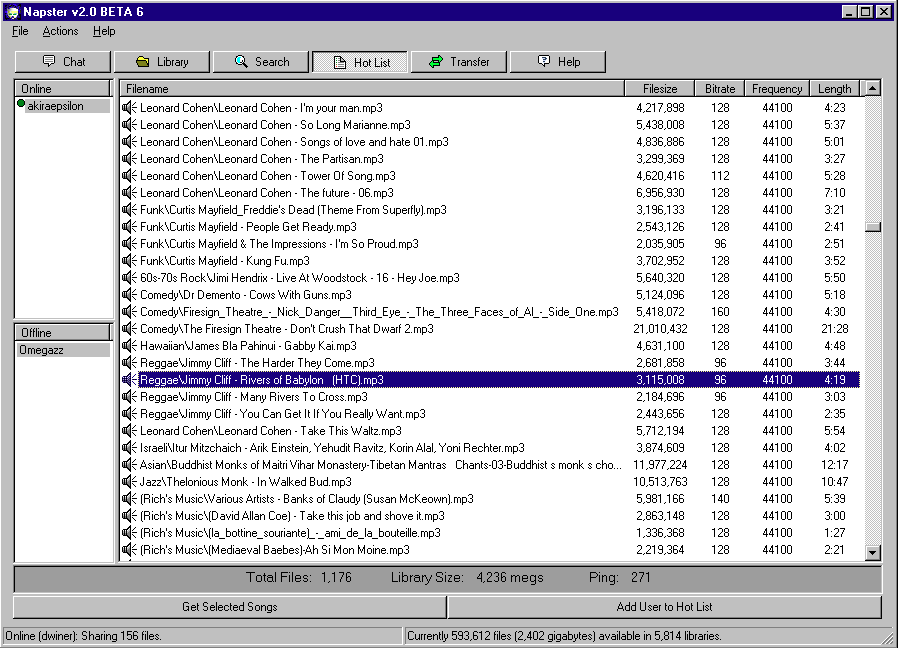Sort by Filesize column header
Screen dimensions: 898x648
coord(660,89)
